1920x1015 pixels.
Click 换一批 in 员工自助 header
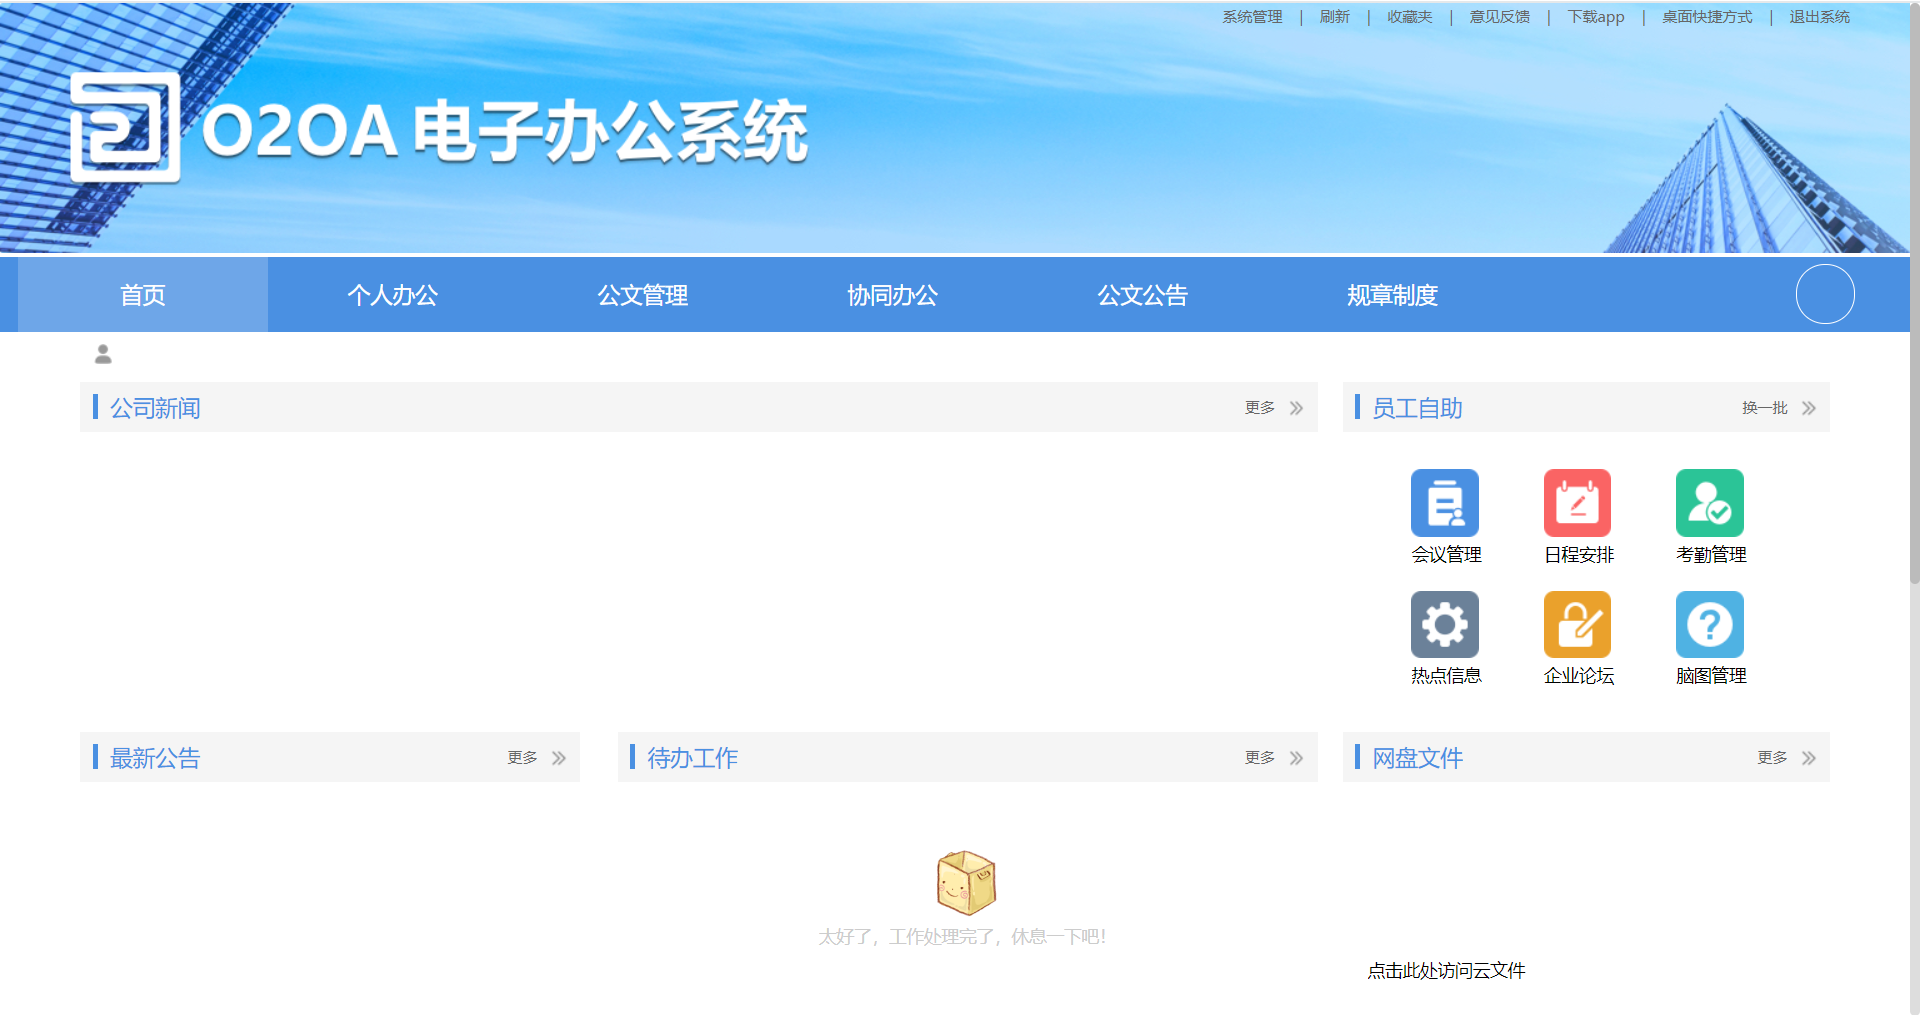(1765, 408)
